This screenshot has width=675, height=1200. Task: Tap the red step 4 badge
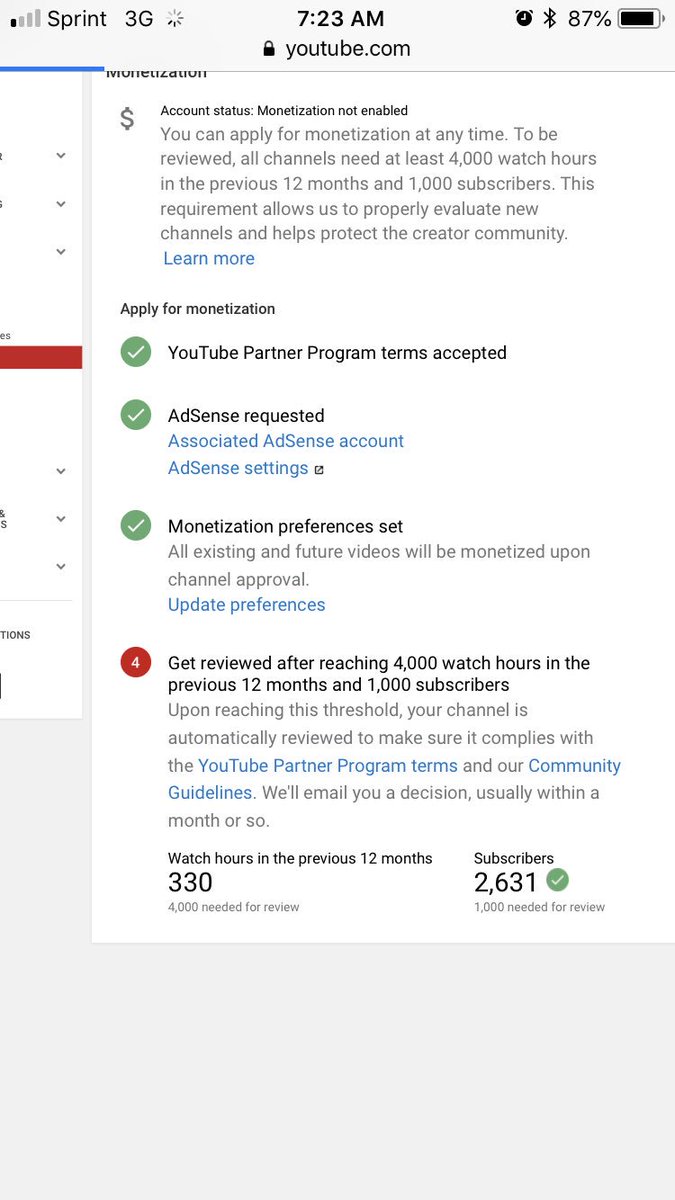136,662
